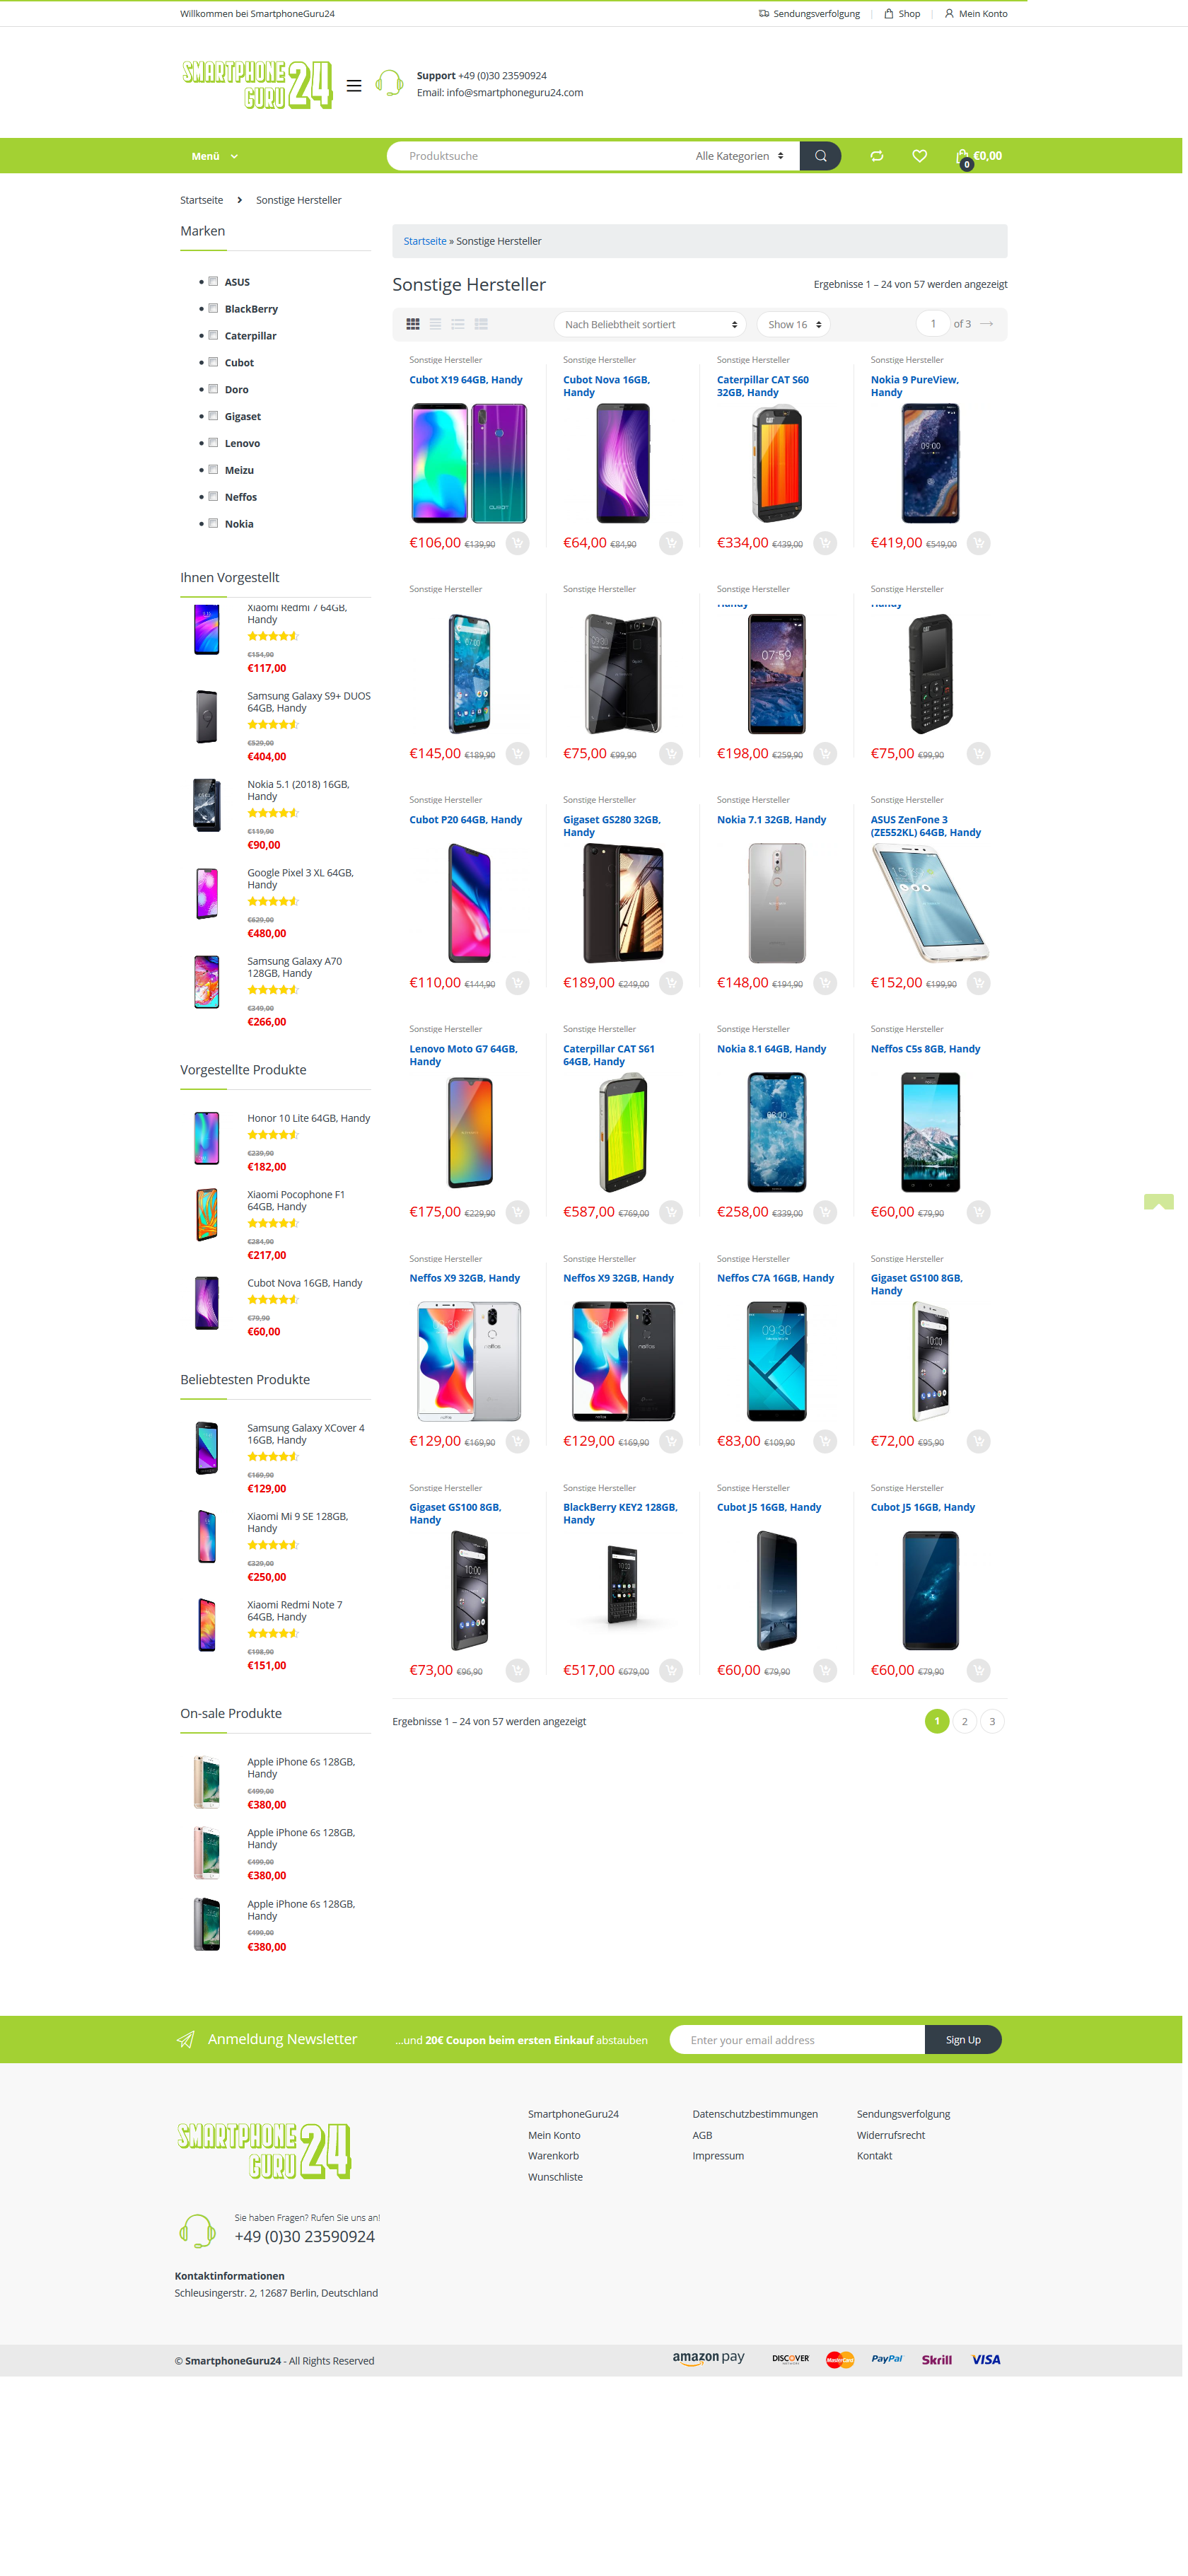This screenshot has height=2576, width=1188.
Task: Go to next page arrow
Action: [x=987, y=324]
